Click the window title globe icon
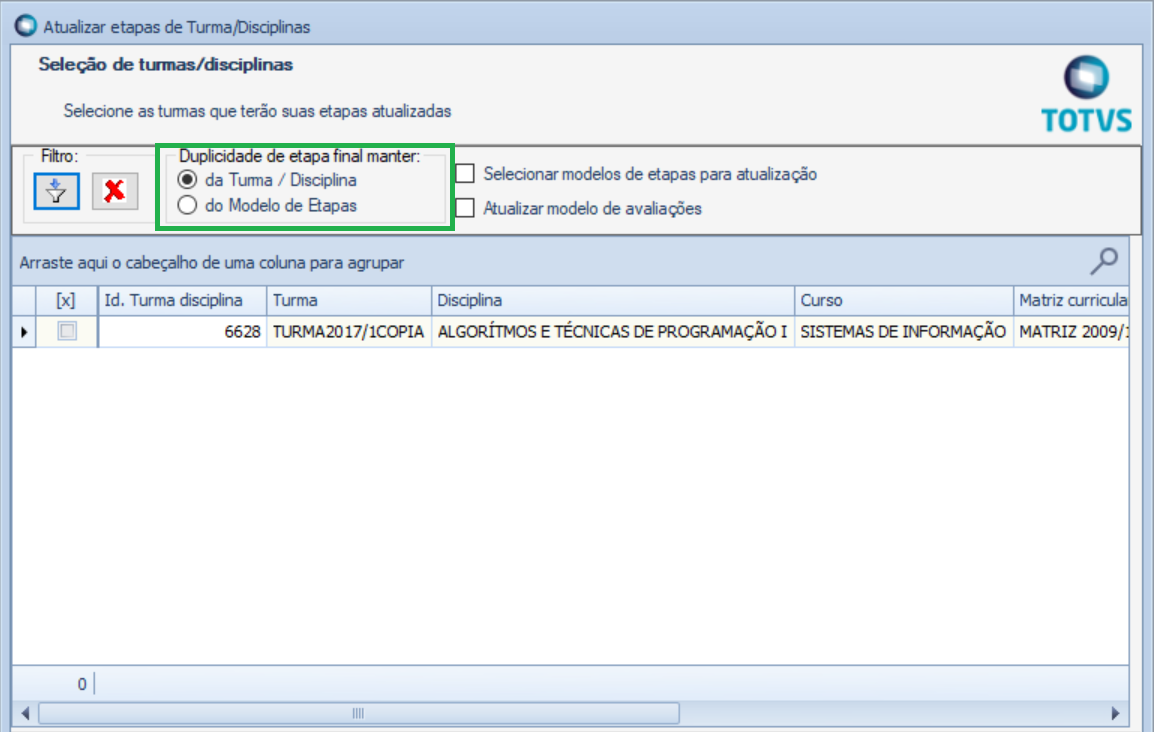Image resolution: width=1154 pixels, height=732 pixels. coord(26,26)
